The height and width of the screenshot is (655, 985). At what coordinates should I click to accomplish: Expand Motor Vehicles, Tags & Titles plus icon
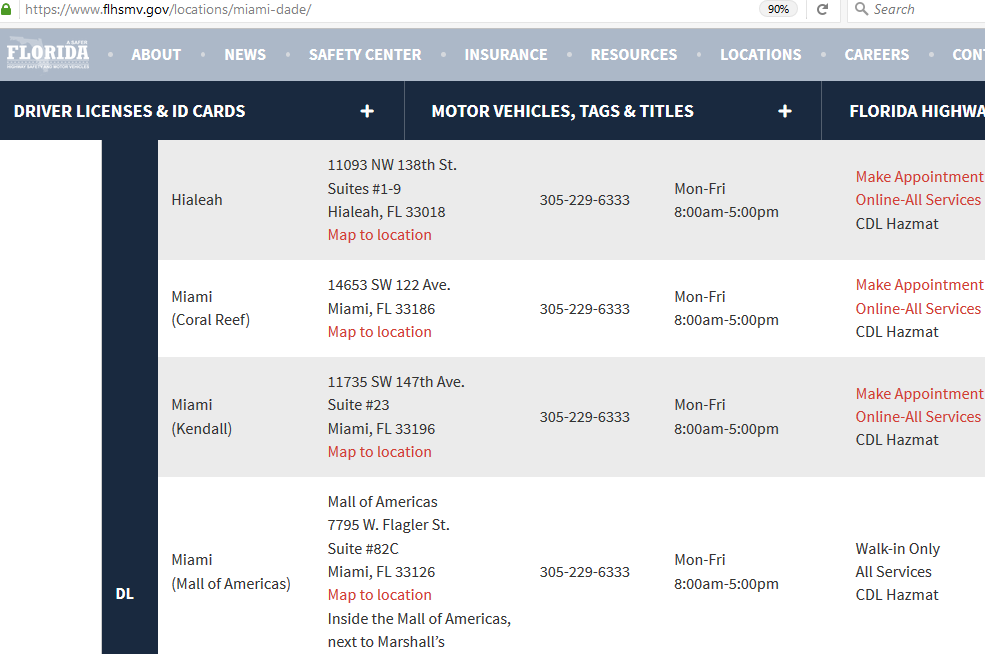[785, 111]
